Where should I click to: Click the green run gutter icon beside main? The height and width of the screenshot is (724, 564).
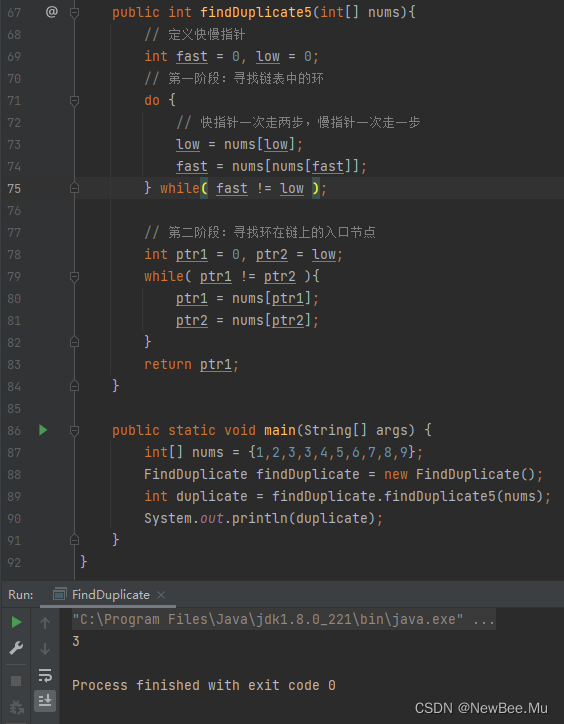click(x=43, y=430)
